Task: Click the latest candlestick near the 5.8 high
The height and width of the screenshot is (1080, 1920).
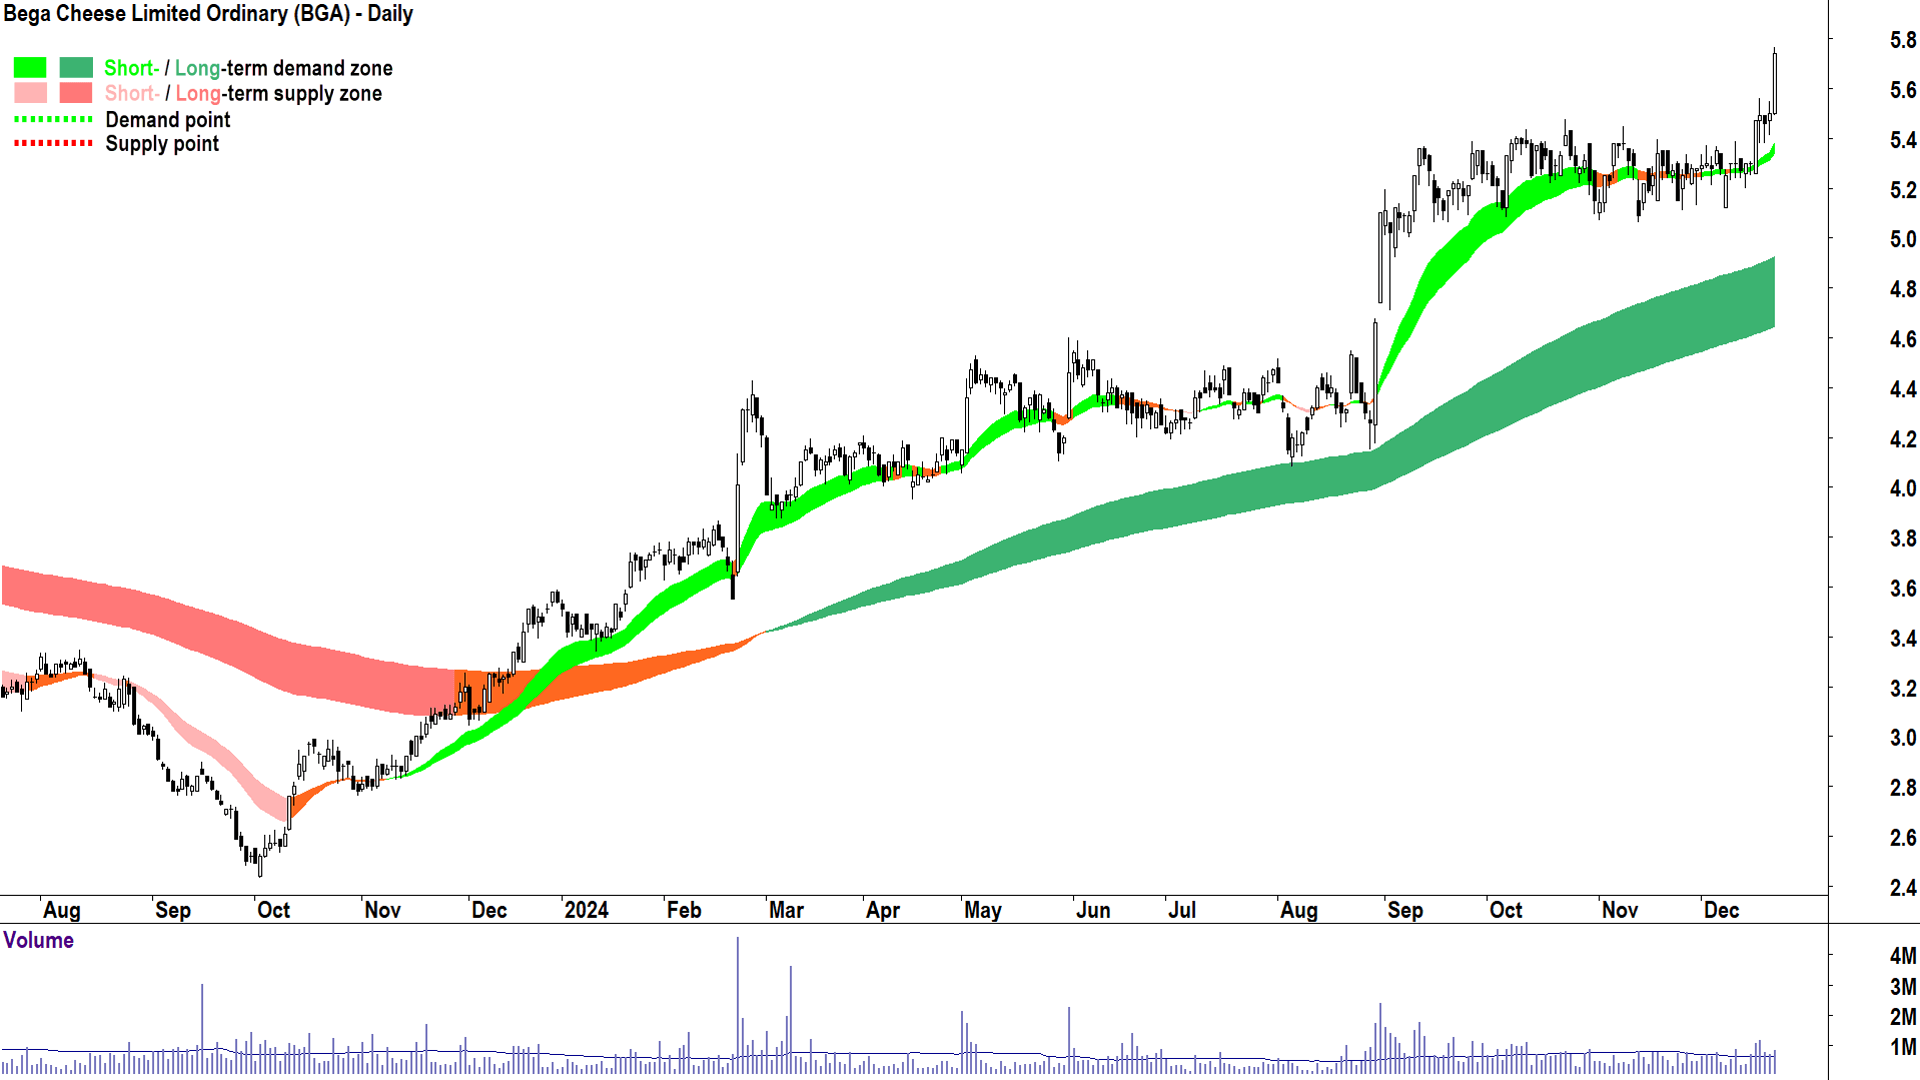Action: point(1775,80)
